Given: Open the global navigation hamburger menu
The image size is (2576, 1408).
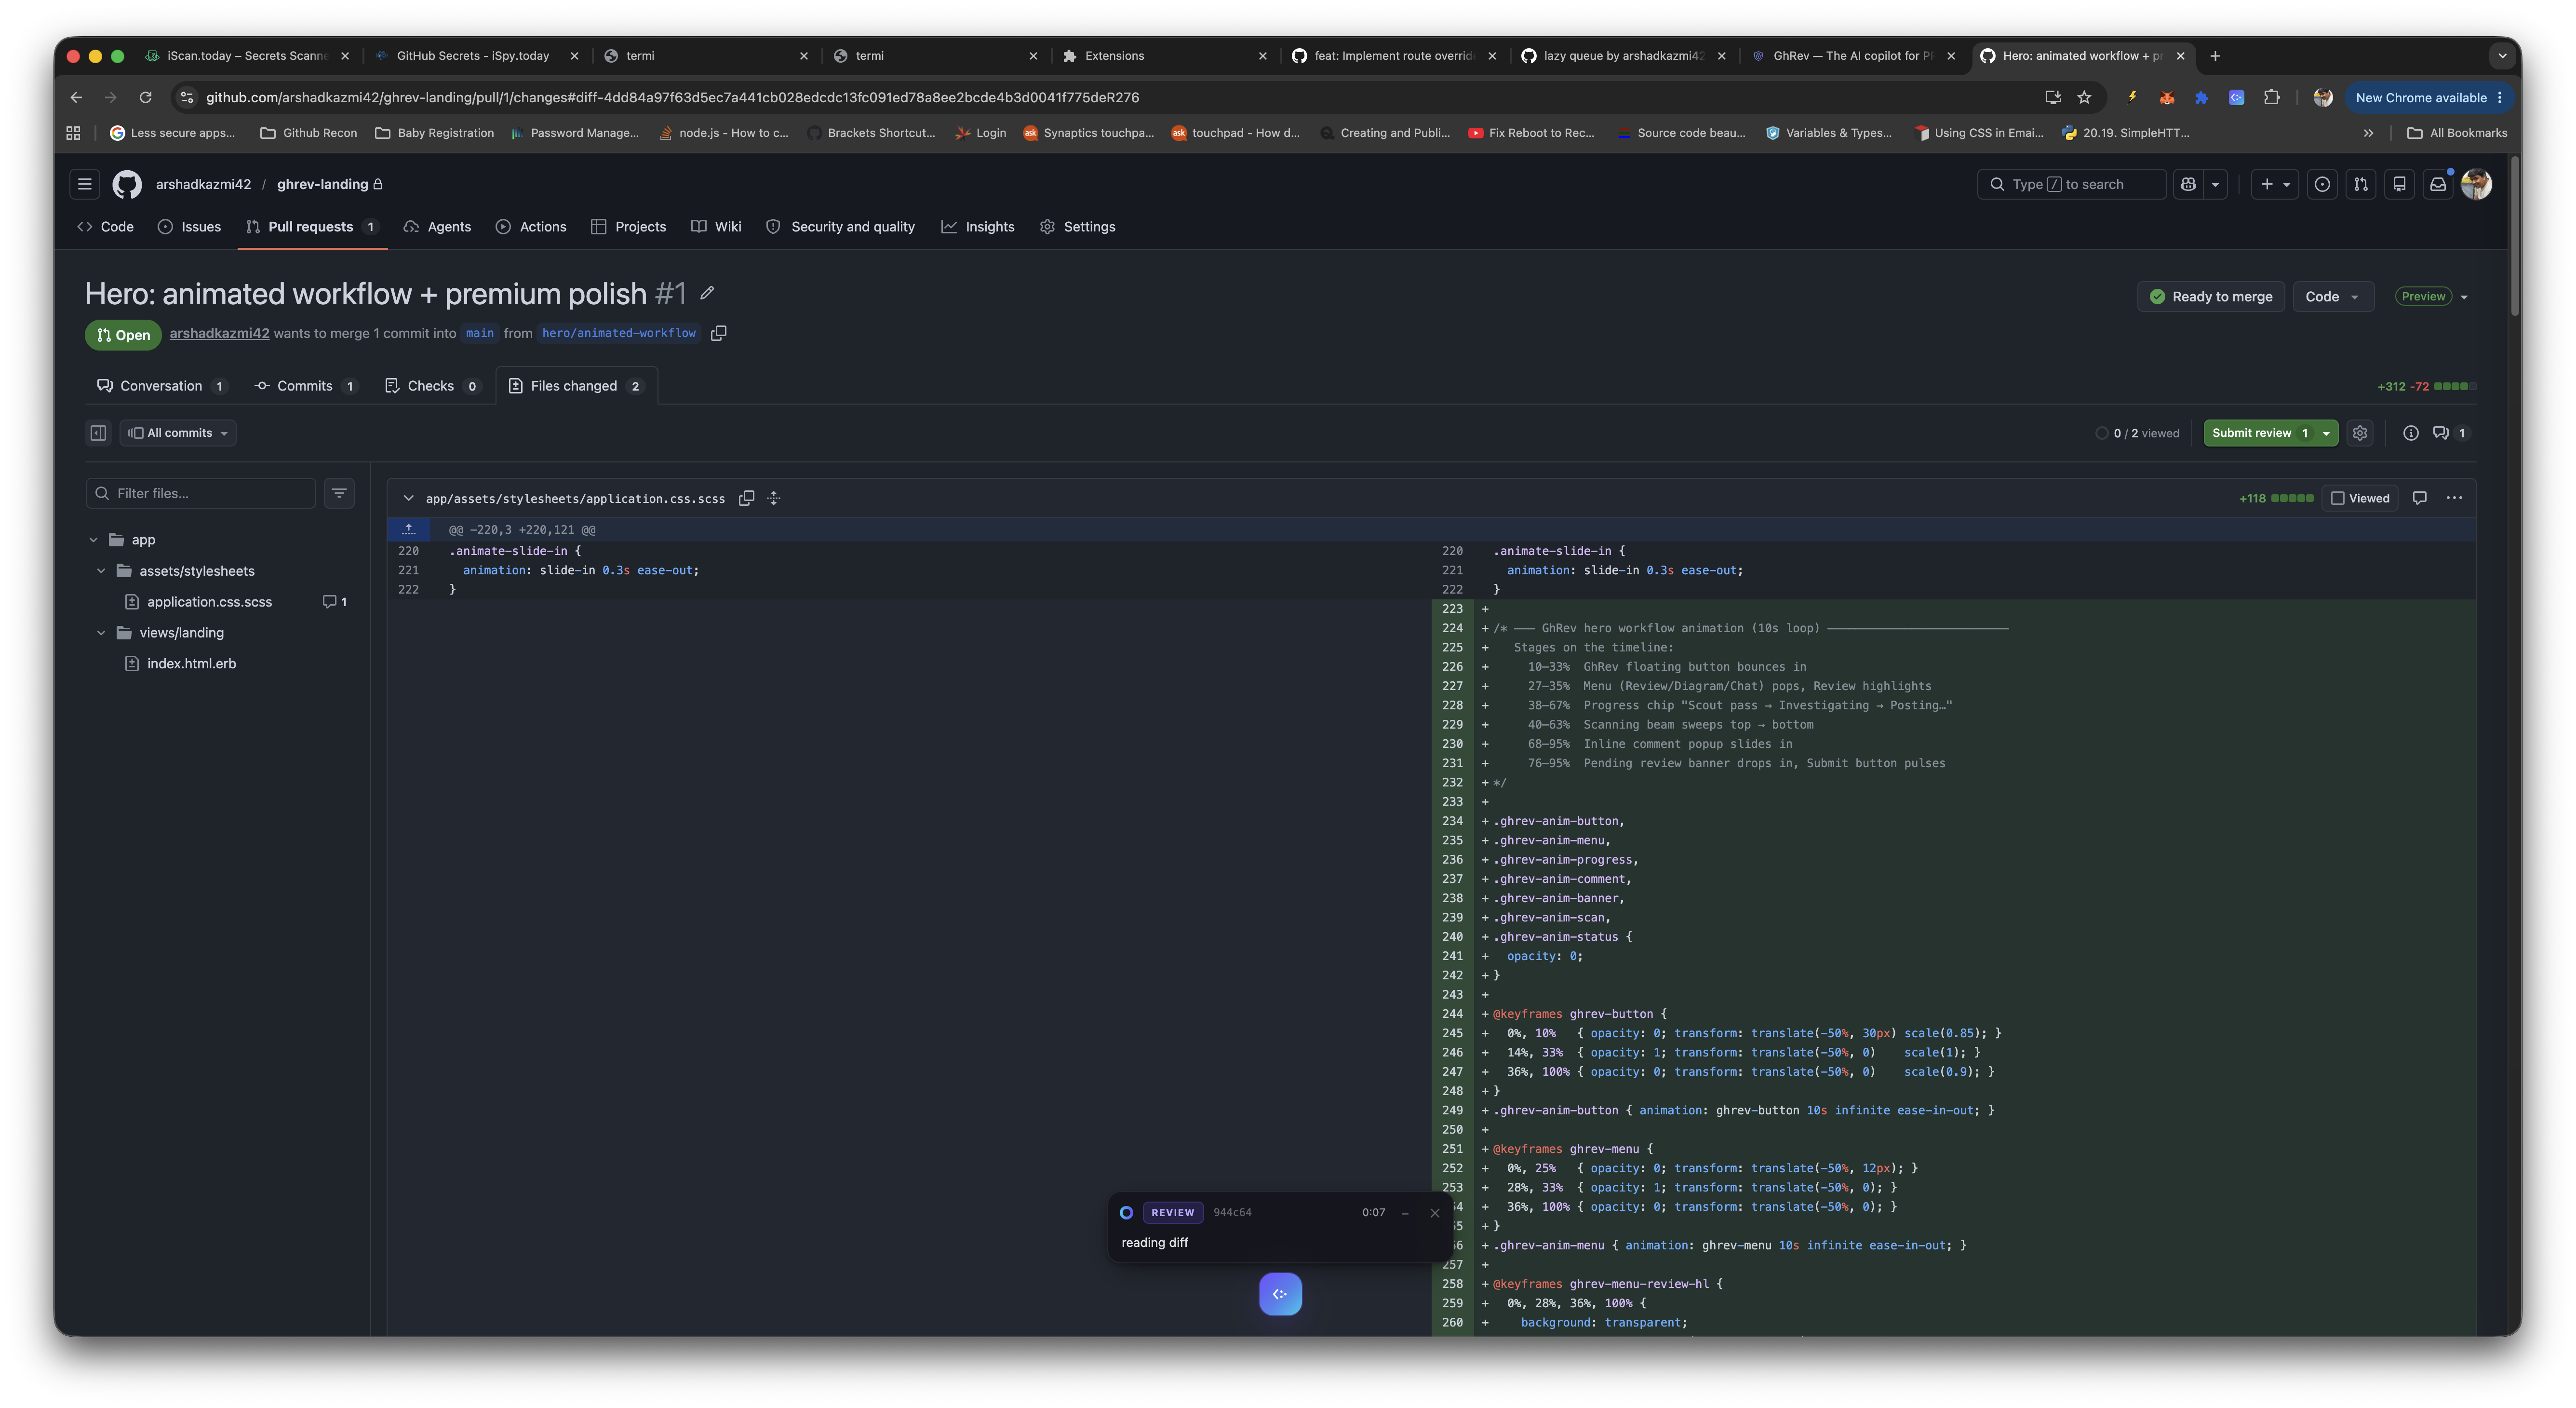Looking at the screenshot, I should pyautogui.click(x=85, y=184).
